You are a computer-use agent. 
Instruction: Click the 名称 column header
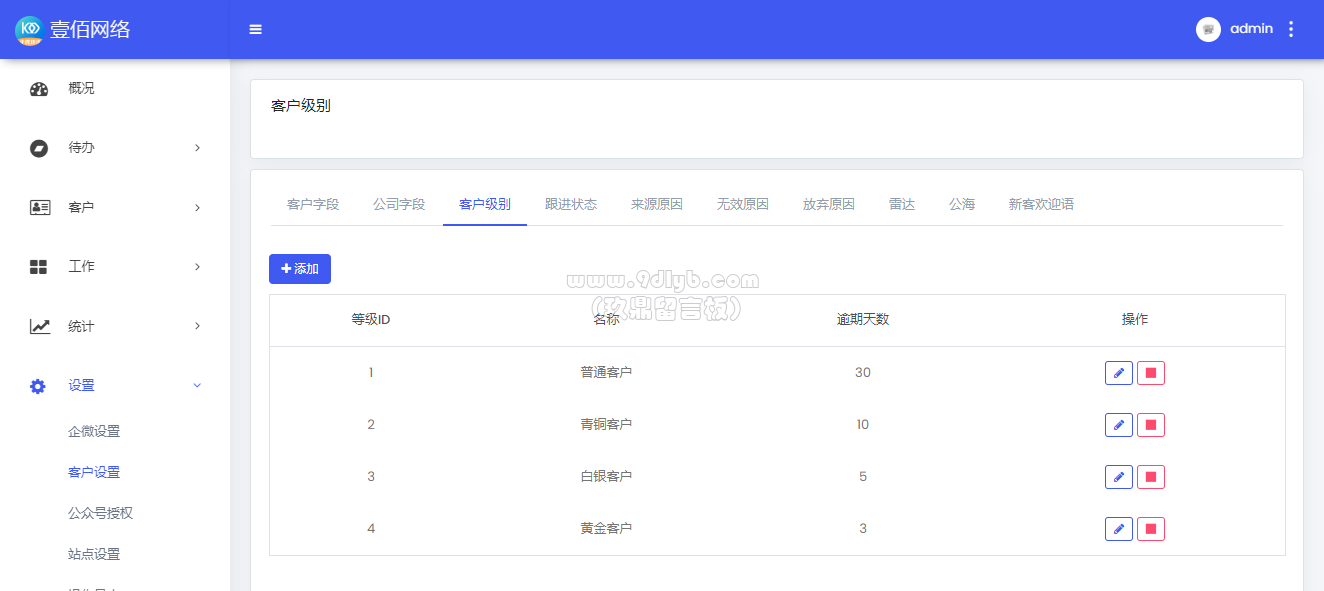point(606,320)
